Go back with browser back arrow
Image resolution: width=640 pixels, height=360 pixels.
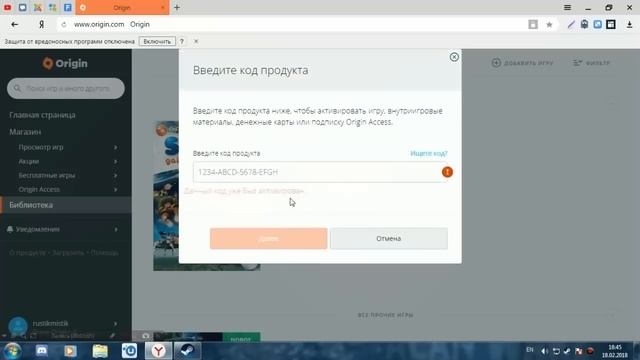[x=15, y=24]
